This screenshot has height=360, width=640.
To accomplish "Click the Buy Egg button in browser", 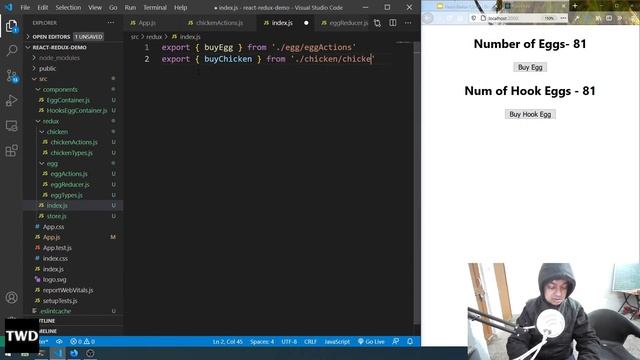I will 530,67.
